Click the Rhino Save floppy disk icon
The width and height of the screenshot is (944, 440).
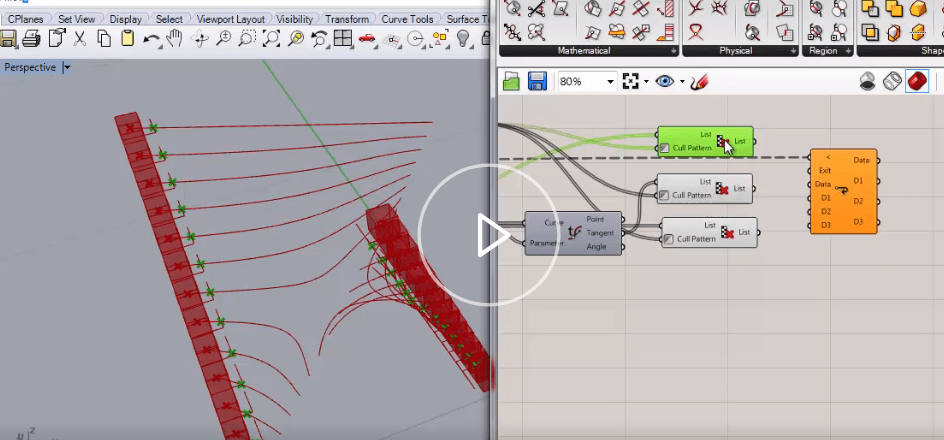click(x=7, y=39)
